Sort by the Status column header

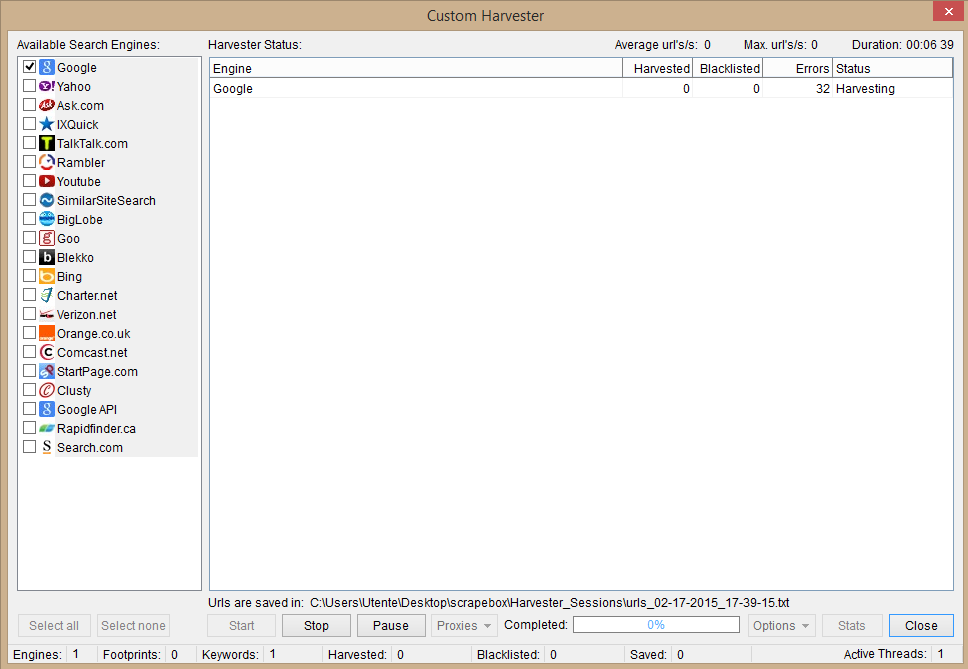click(893, 68)
